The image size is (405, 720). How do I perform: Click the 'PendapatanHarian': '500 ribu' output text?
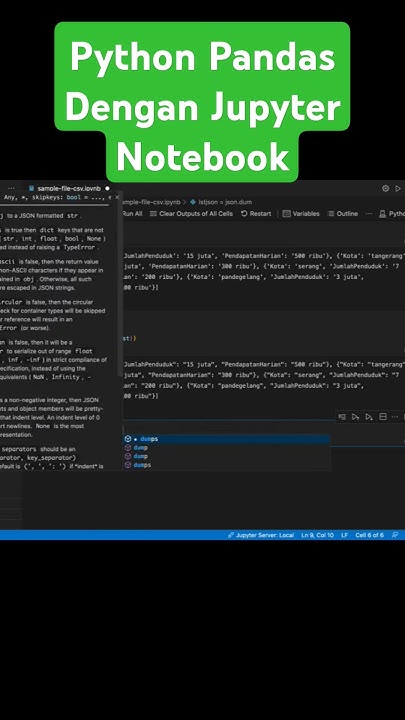(x=275, y=255)
